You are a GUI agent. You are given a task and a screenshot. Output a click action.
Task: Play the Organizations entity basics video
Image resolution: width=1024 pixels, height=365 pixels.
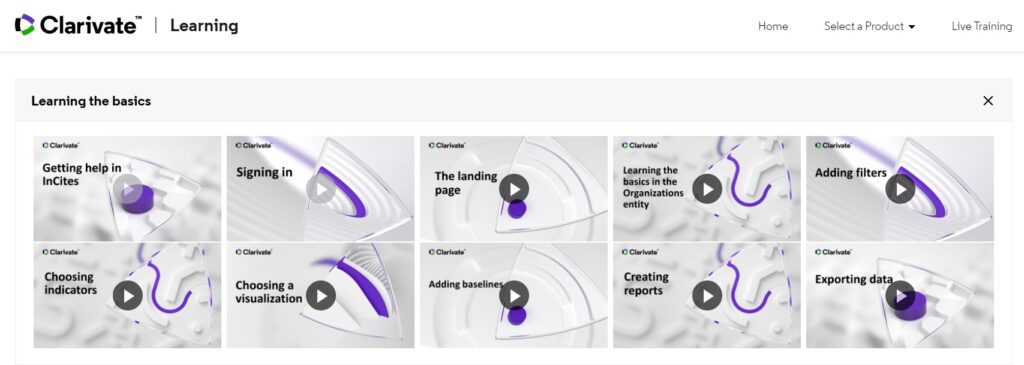(x=707, y=189)
